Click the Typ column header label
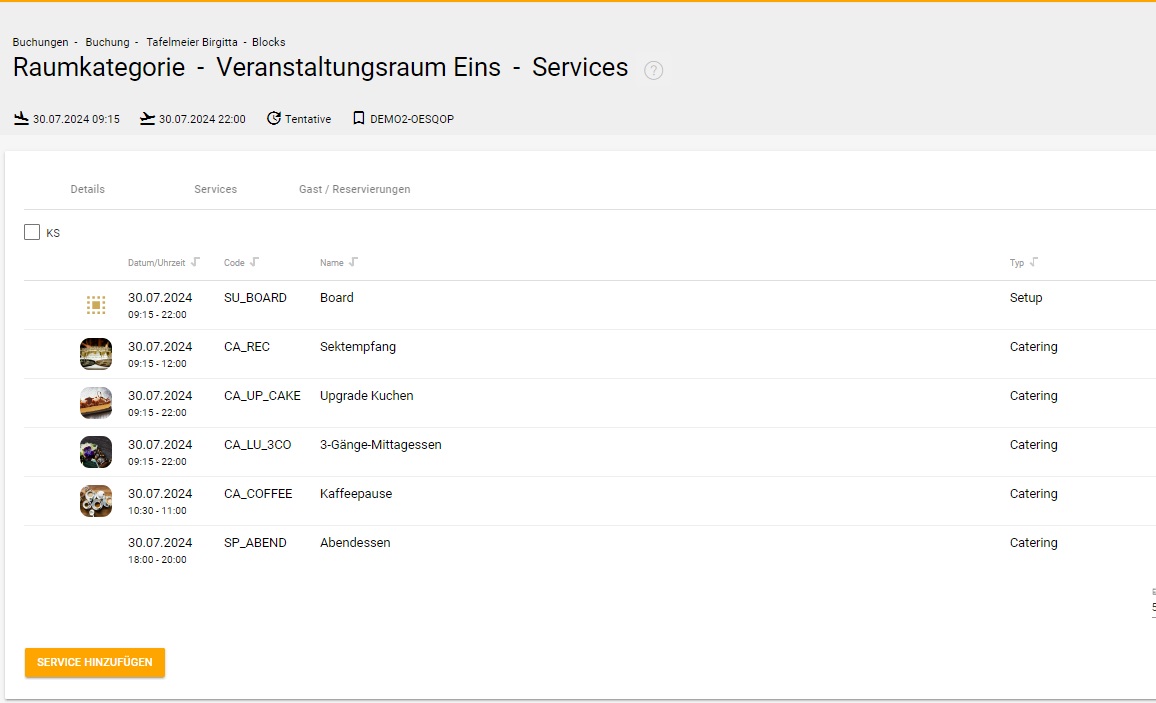1156x703 pixels. coord(1017,262)
